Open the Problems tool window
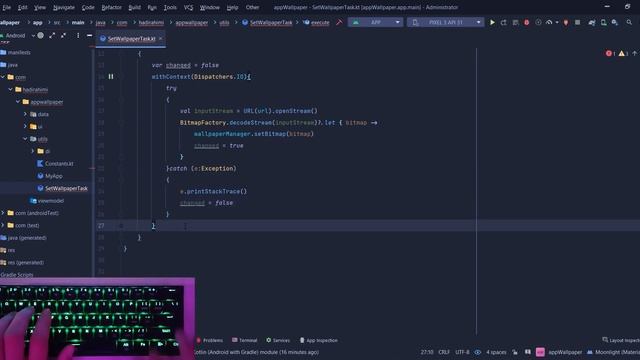 209,340
